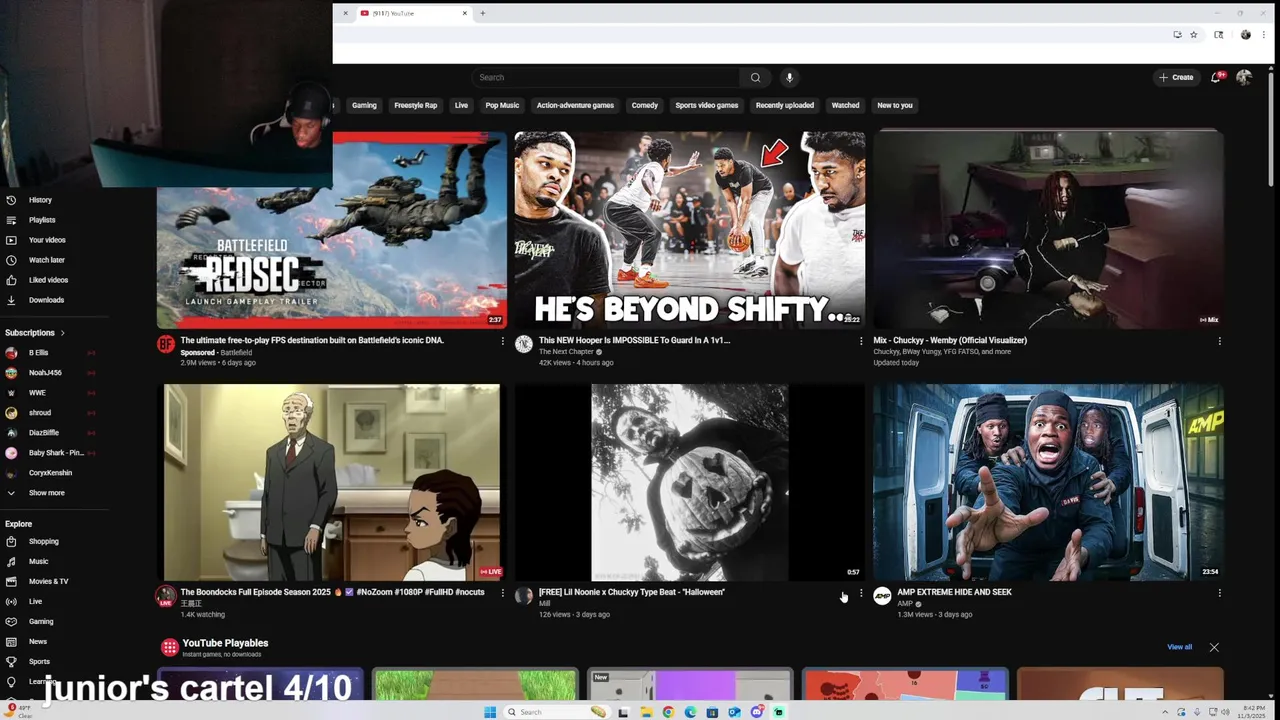Select Recently uploaded chip
The image size is (1280, 720).
785,105
